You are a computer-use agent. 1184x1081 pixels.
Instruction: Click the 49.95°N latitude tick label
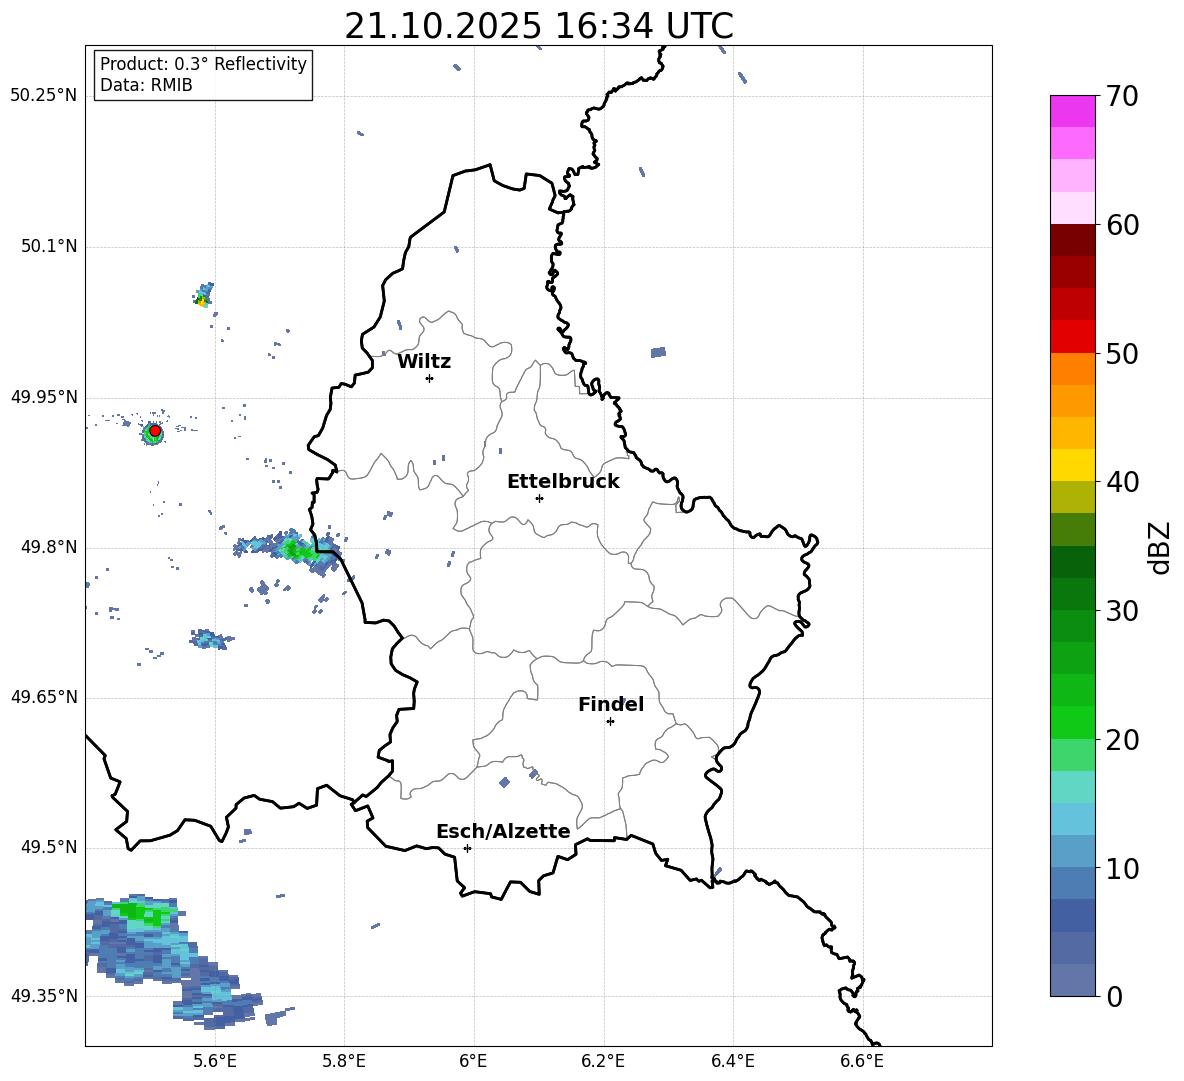tap(44, 397)
